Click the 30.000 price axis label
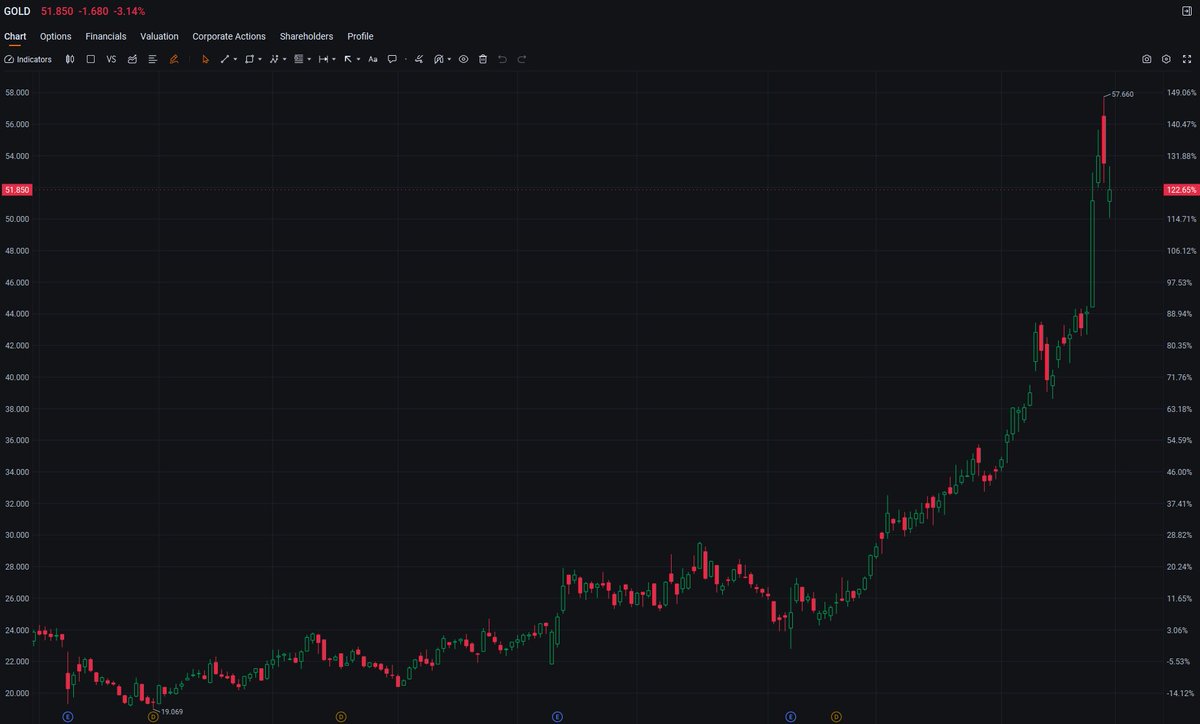 tap(17, 535)
